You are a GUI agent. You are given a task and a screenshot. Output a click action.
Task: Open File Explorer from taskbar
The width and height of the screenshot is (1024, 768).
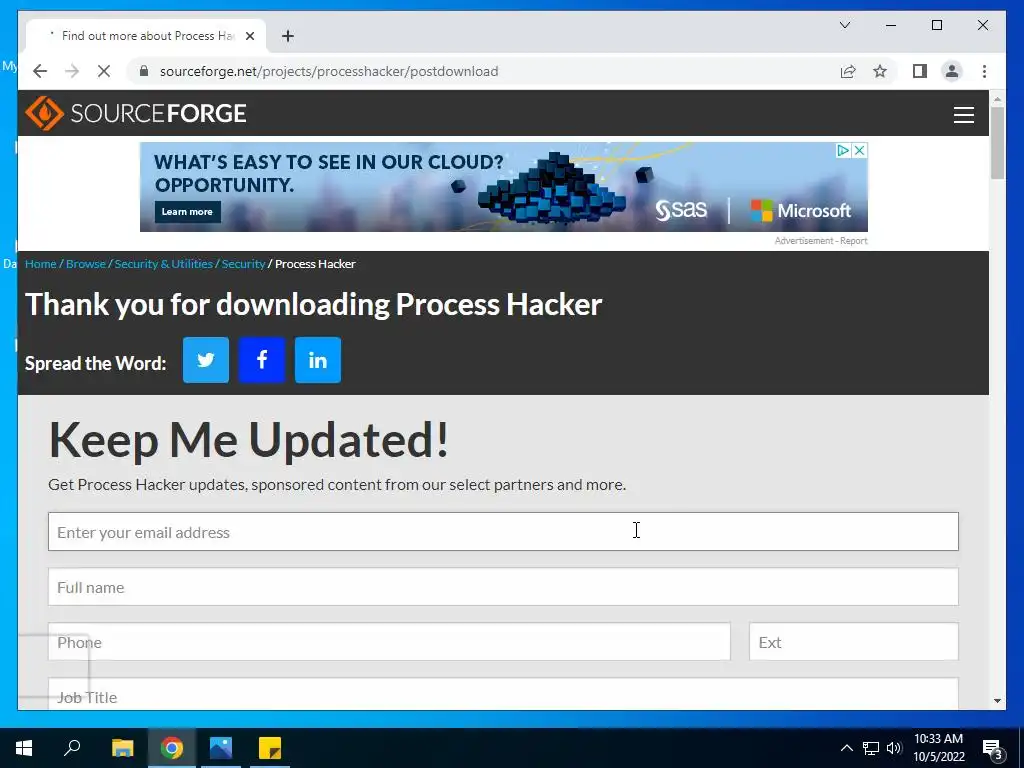122,748
